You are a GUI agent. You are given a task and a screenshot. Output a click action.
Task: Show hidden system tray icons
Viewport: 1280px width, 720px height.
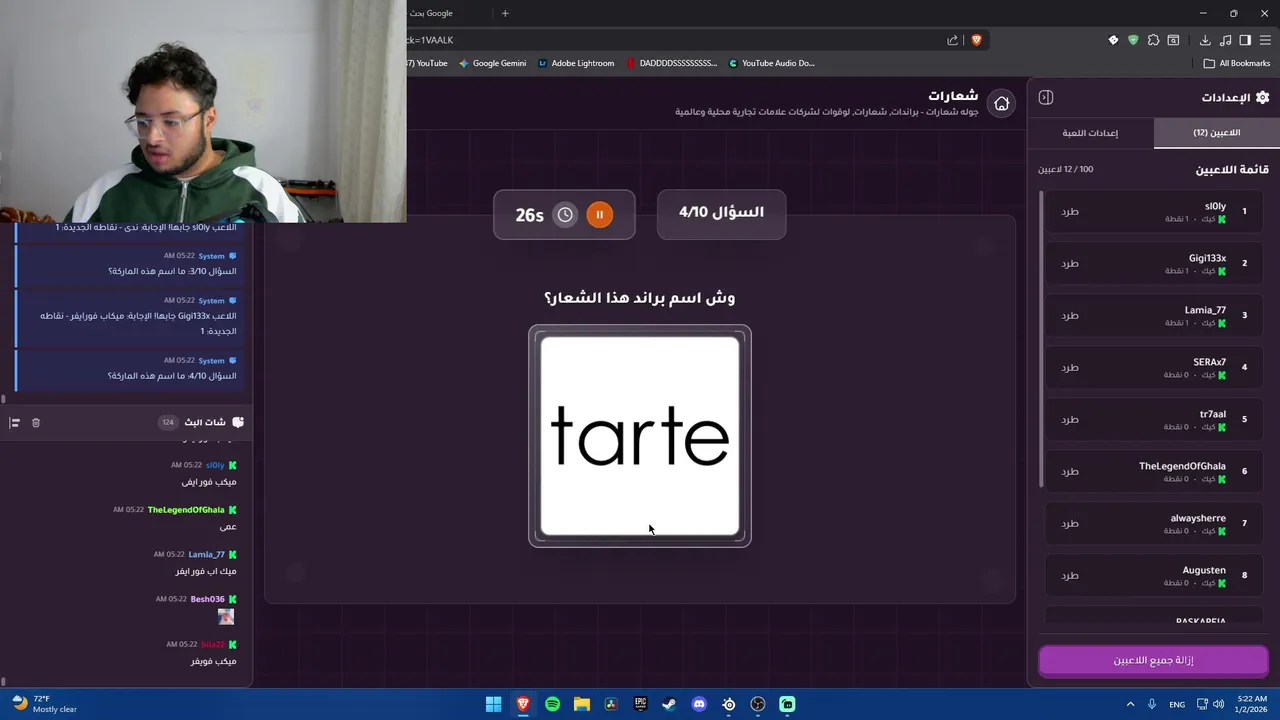1130,704
